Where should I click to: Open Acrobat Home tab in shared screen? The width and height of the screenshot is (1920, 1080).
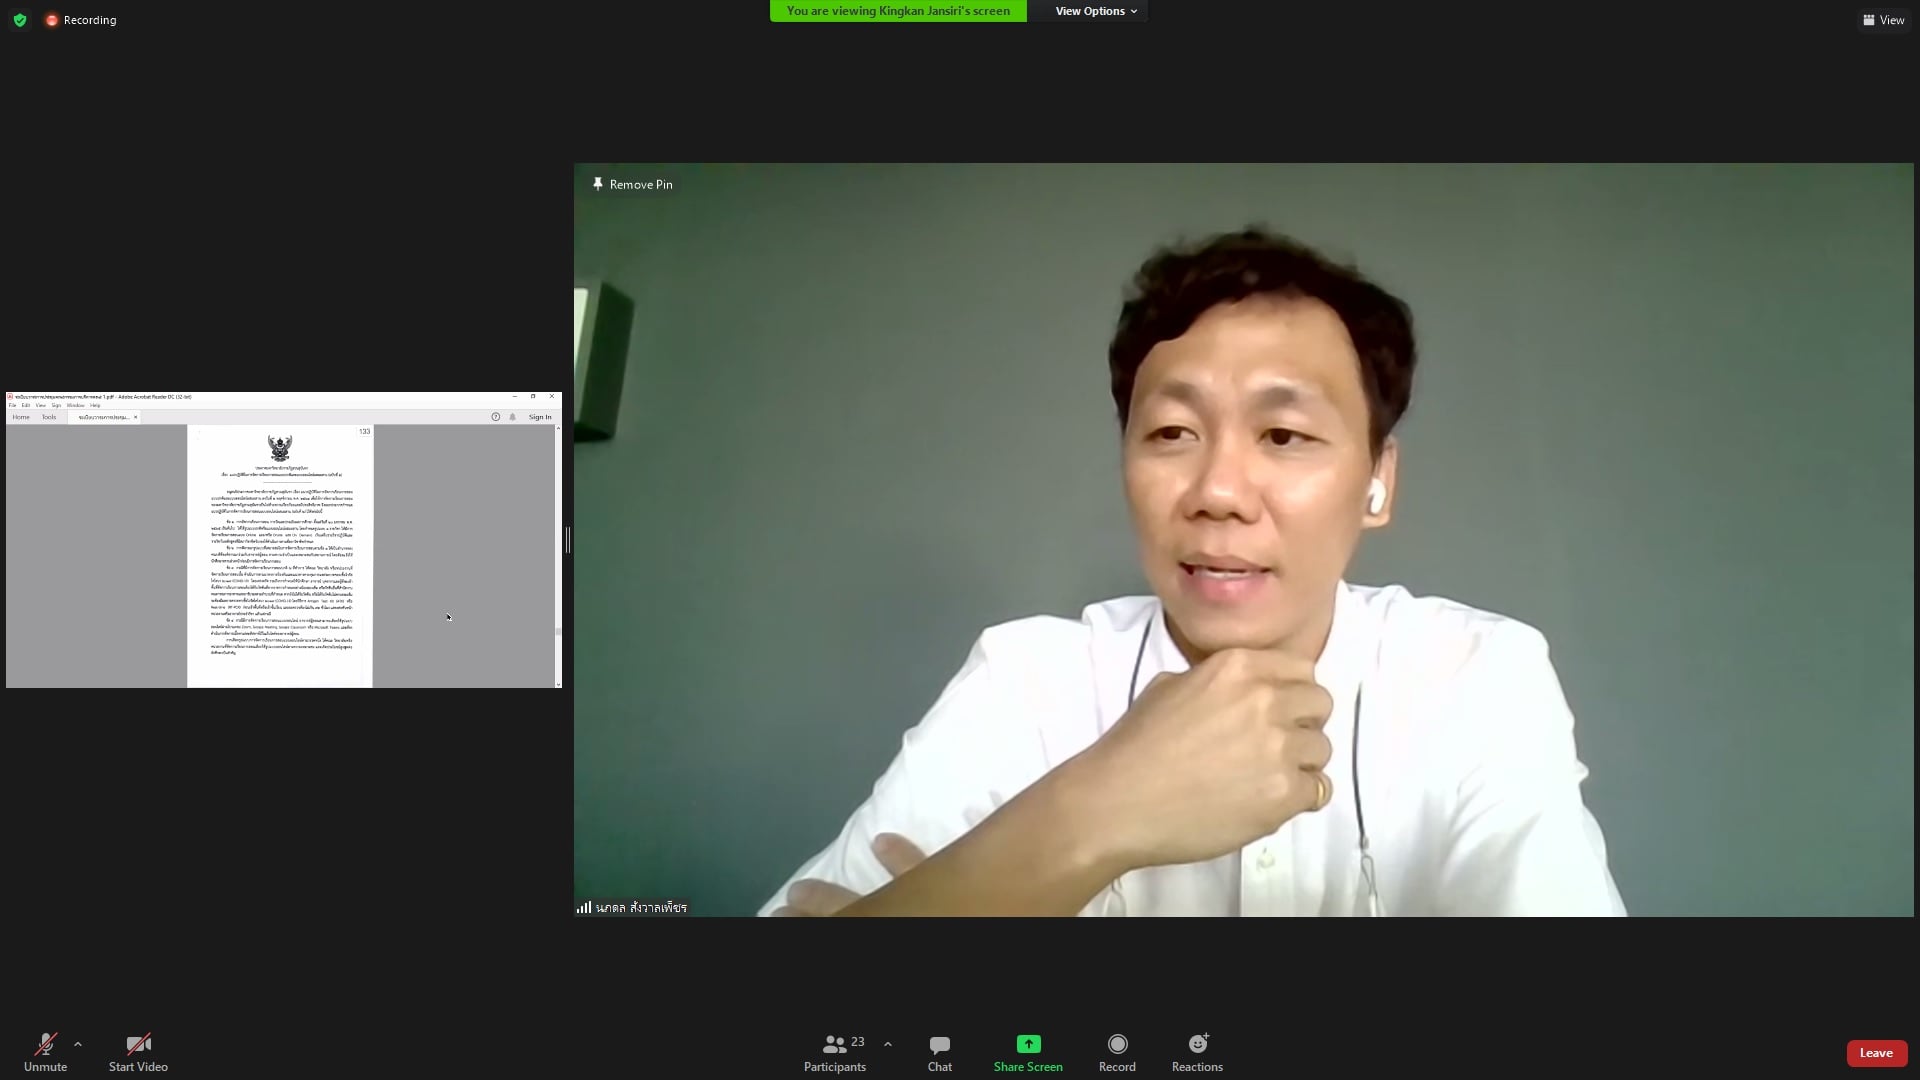click(x=21, y=417)
